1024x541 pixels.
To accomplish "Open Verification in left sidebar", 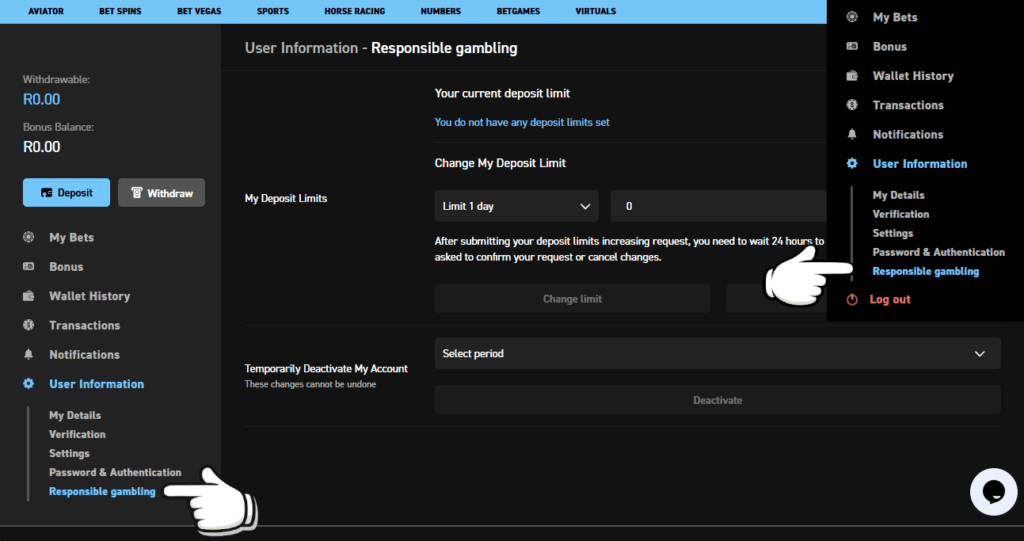I will point(77,434).
